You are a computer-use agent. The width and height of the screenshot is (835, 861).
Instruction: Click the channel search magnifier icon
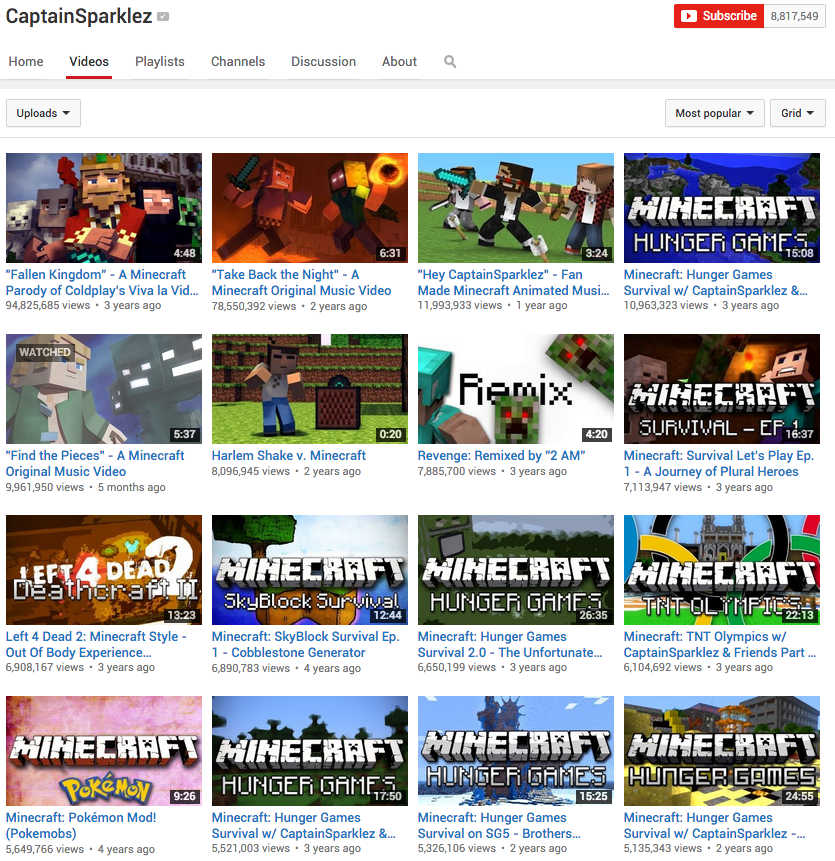point(450,62)
